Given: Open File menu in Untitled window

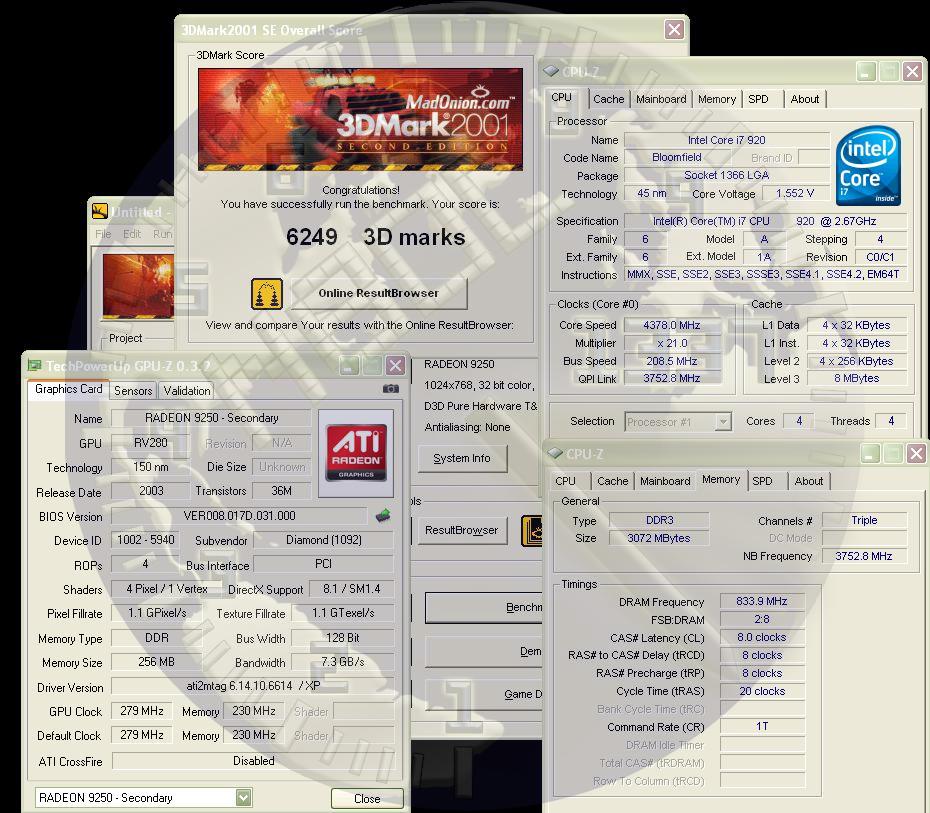Looking at the screenshot, I should 103,234.
